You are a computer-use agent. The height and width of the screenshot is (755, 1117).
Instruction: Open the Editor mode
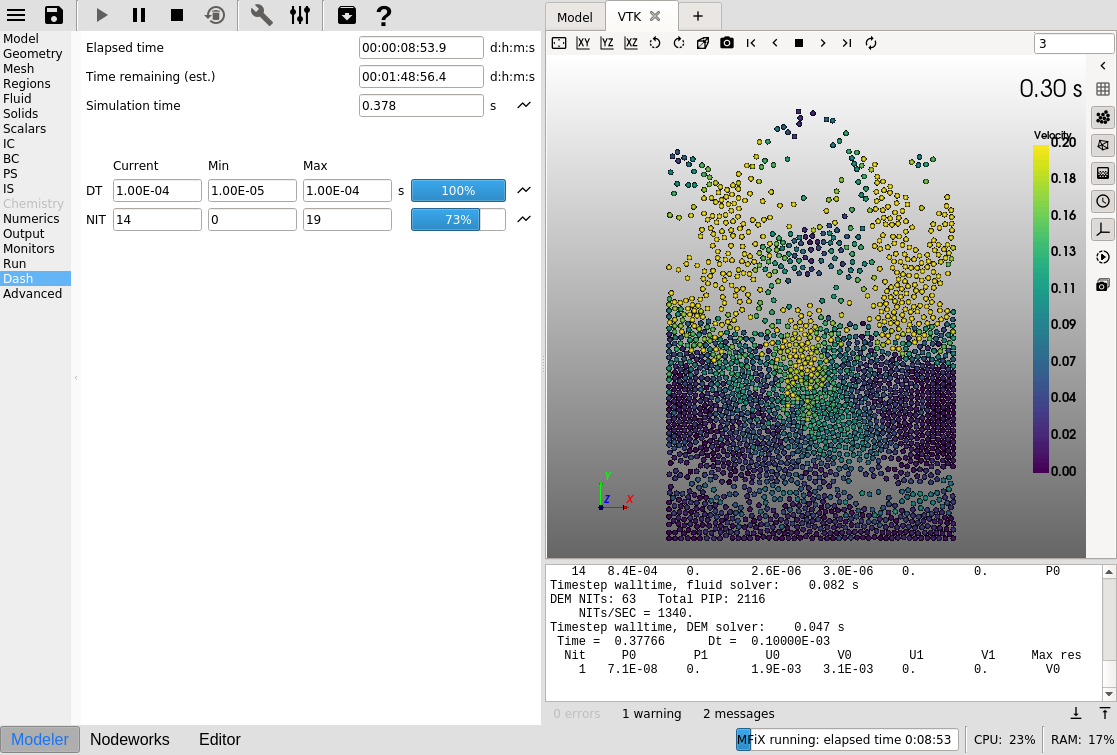pos(220,740)
